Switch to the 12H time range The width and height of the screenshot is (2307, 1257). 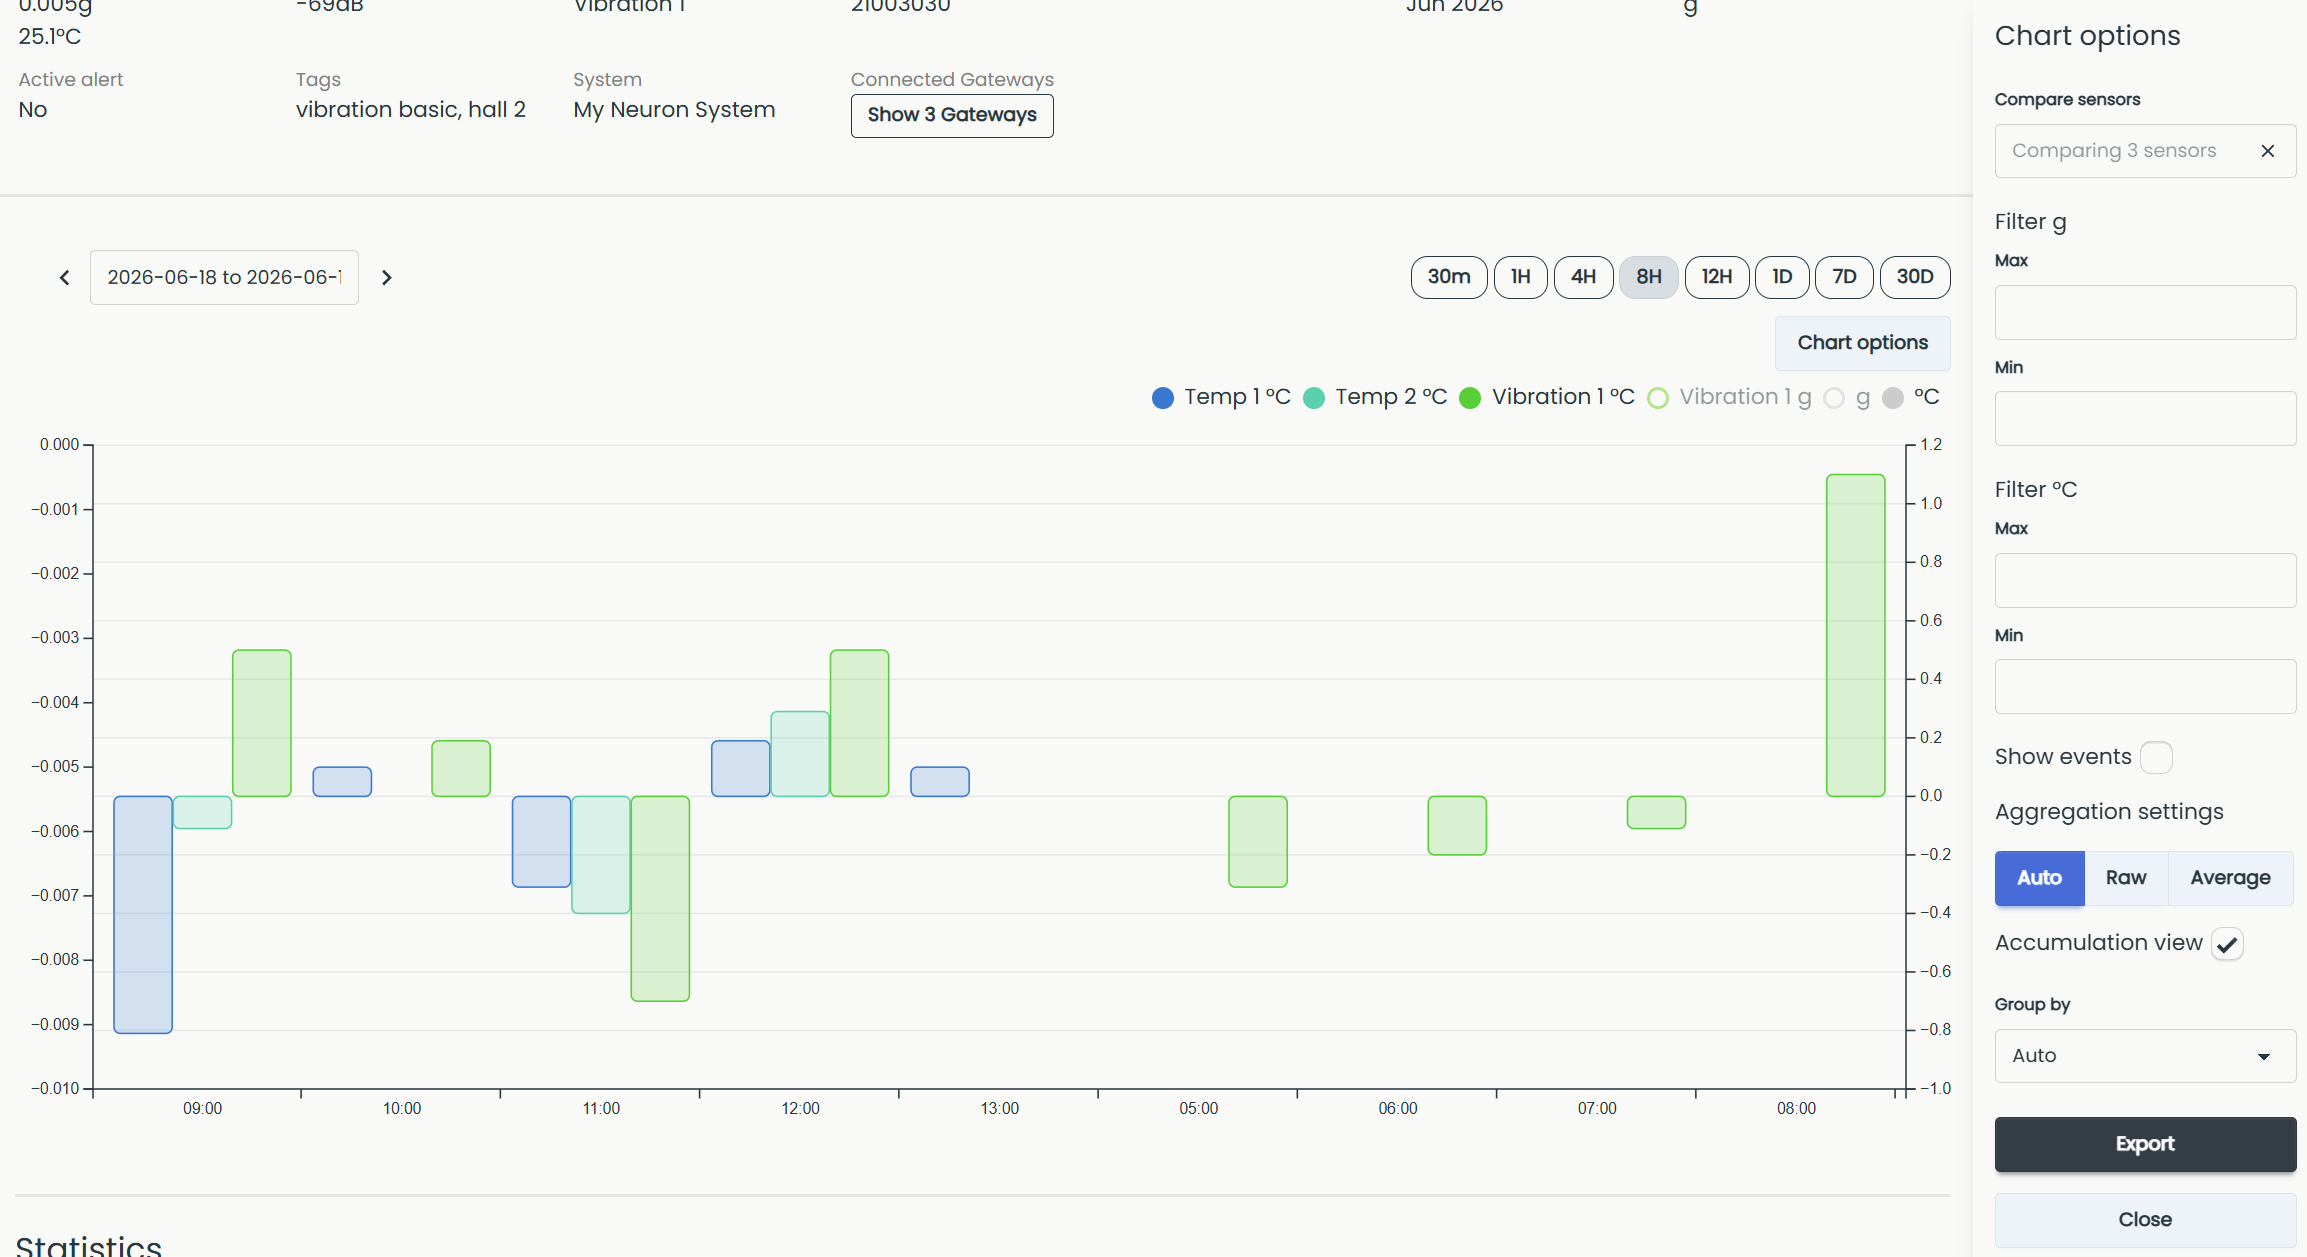(x=1717, y=277)
